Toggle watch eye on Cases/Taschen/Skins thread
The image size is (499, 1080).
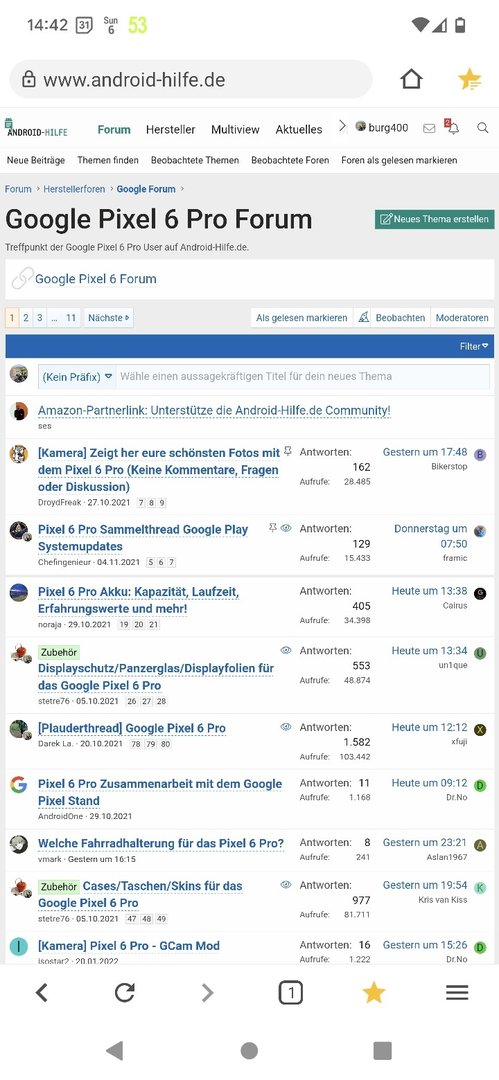pyautogui.click(x=286, y=884)
